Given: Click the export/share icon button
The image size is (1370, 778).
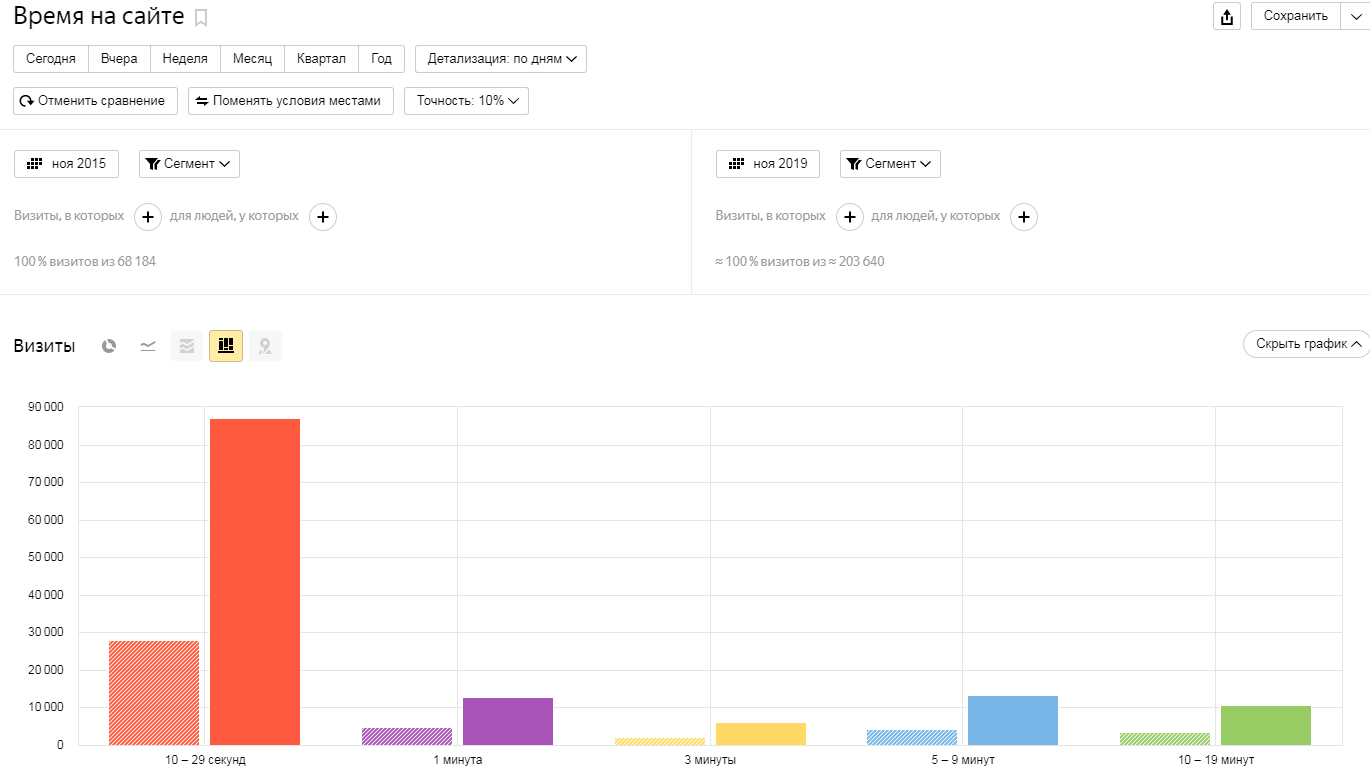Looking at the screenshot, I should (x=1227, y=16).
